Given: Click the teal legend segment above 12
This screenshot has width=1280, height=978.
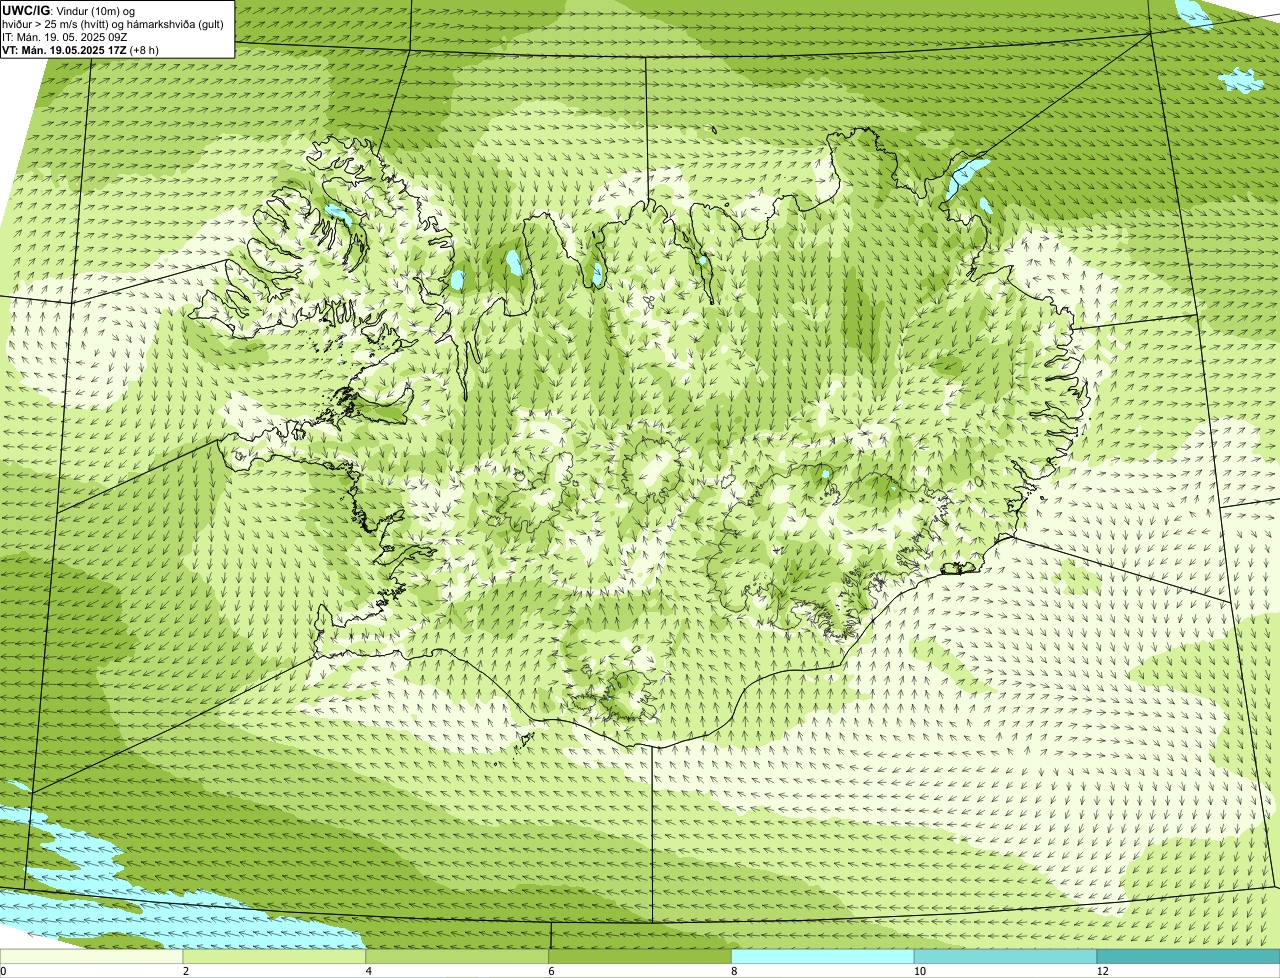Looking at the screenshot, I should [1189, 957].
